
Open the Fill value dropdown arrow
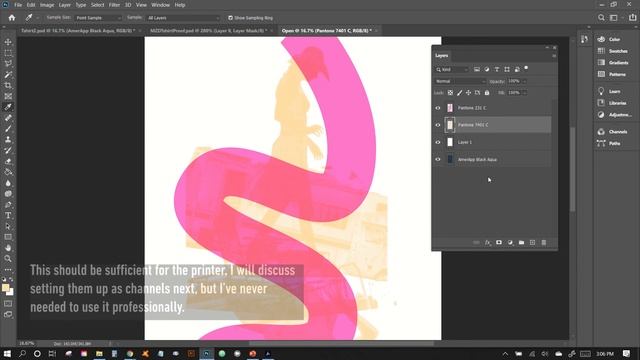[524, 93]
